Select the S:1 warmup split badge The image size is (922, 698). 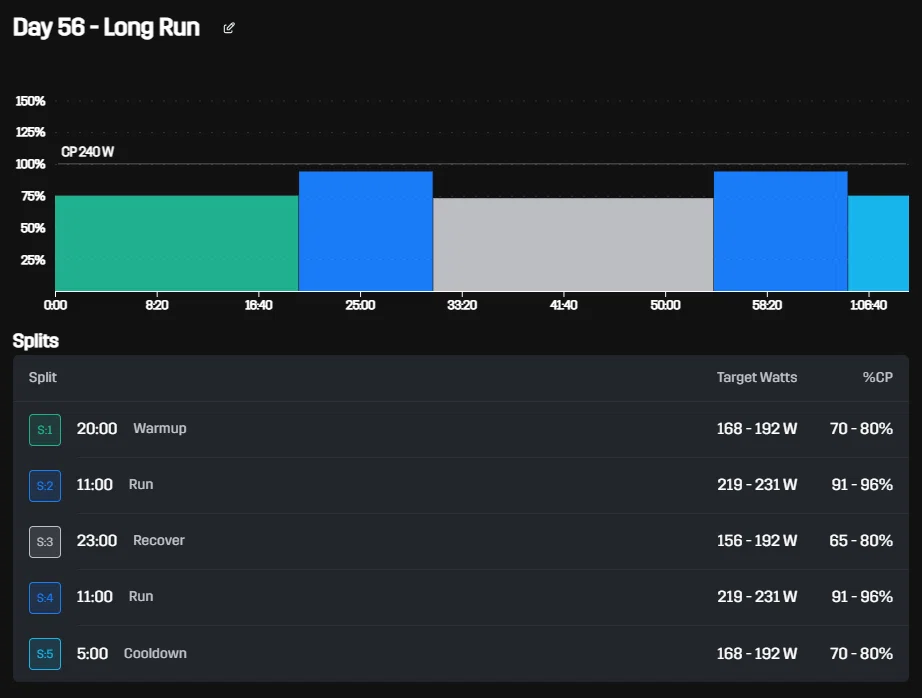pyautogui.click(x=45, y=430)
